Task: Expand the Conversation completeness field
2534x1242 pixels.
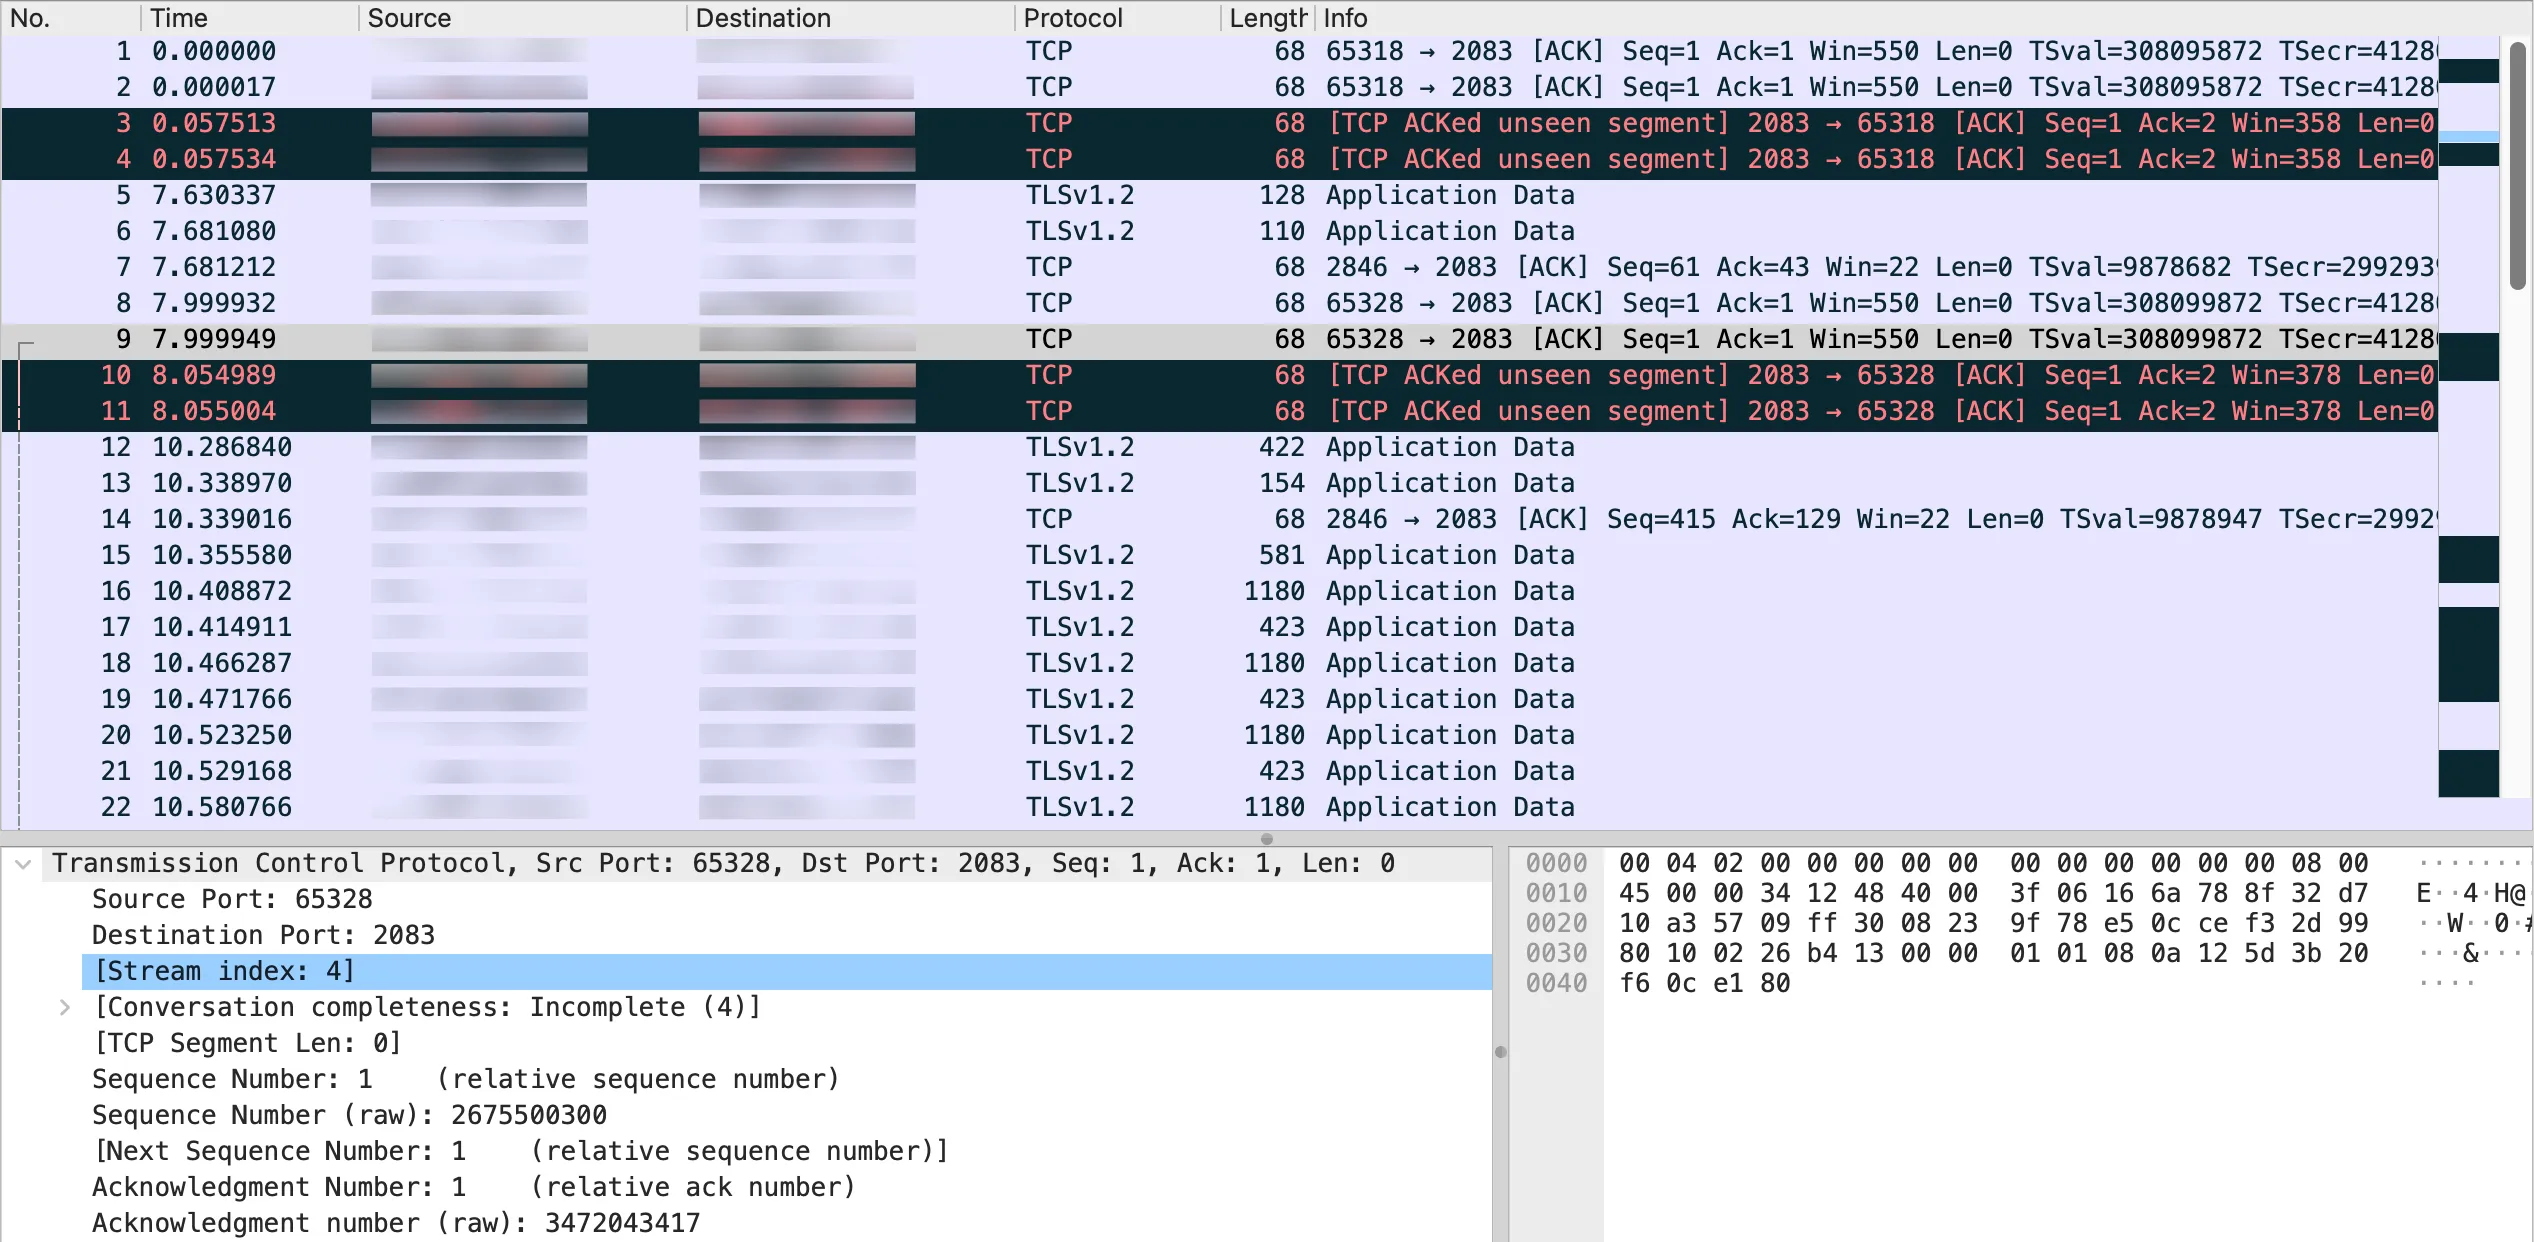Action: pyautogui.click(x=65, y=1007)
